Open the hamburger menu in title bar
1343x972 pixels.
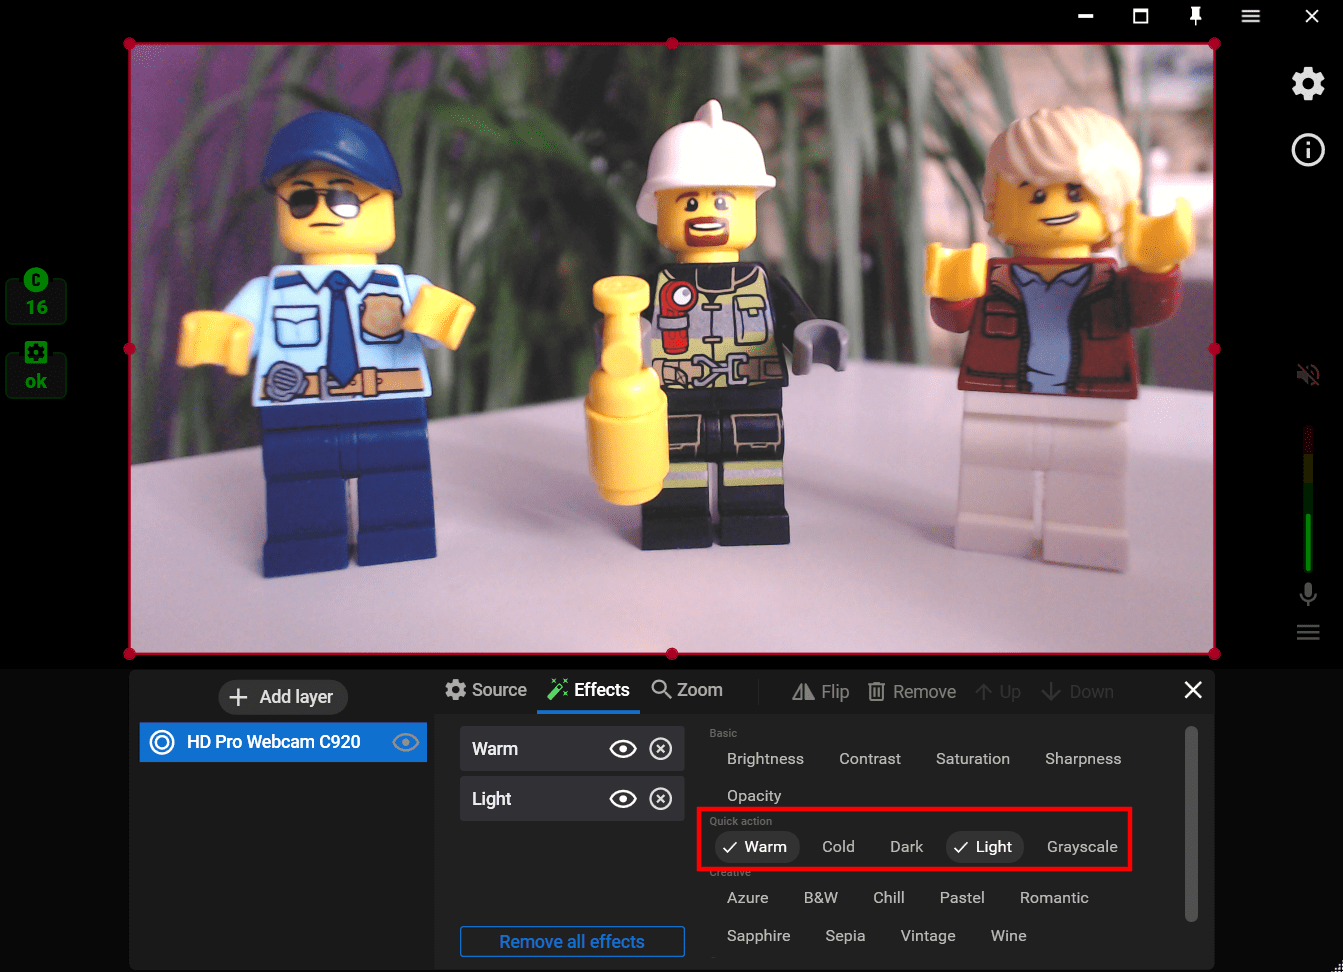pos(1250,16)
